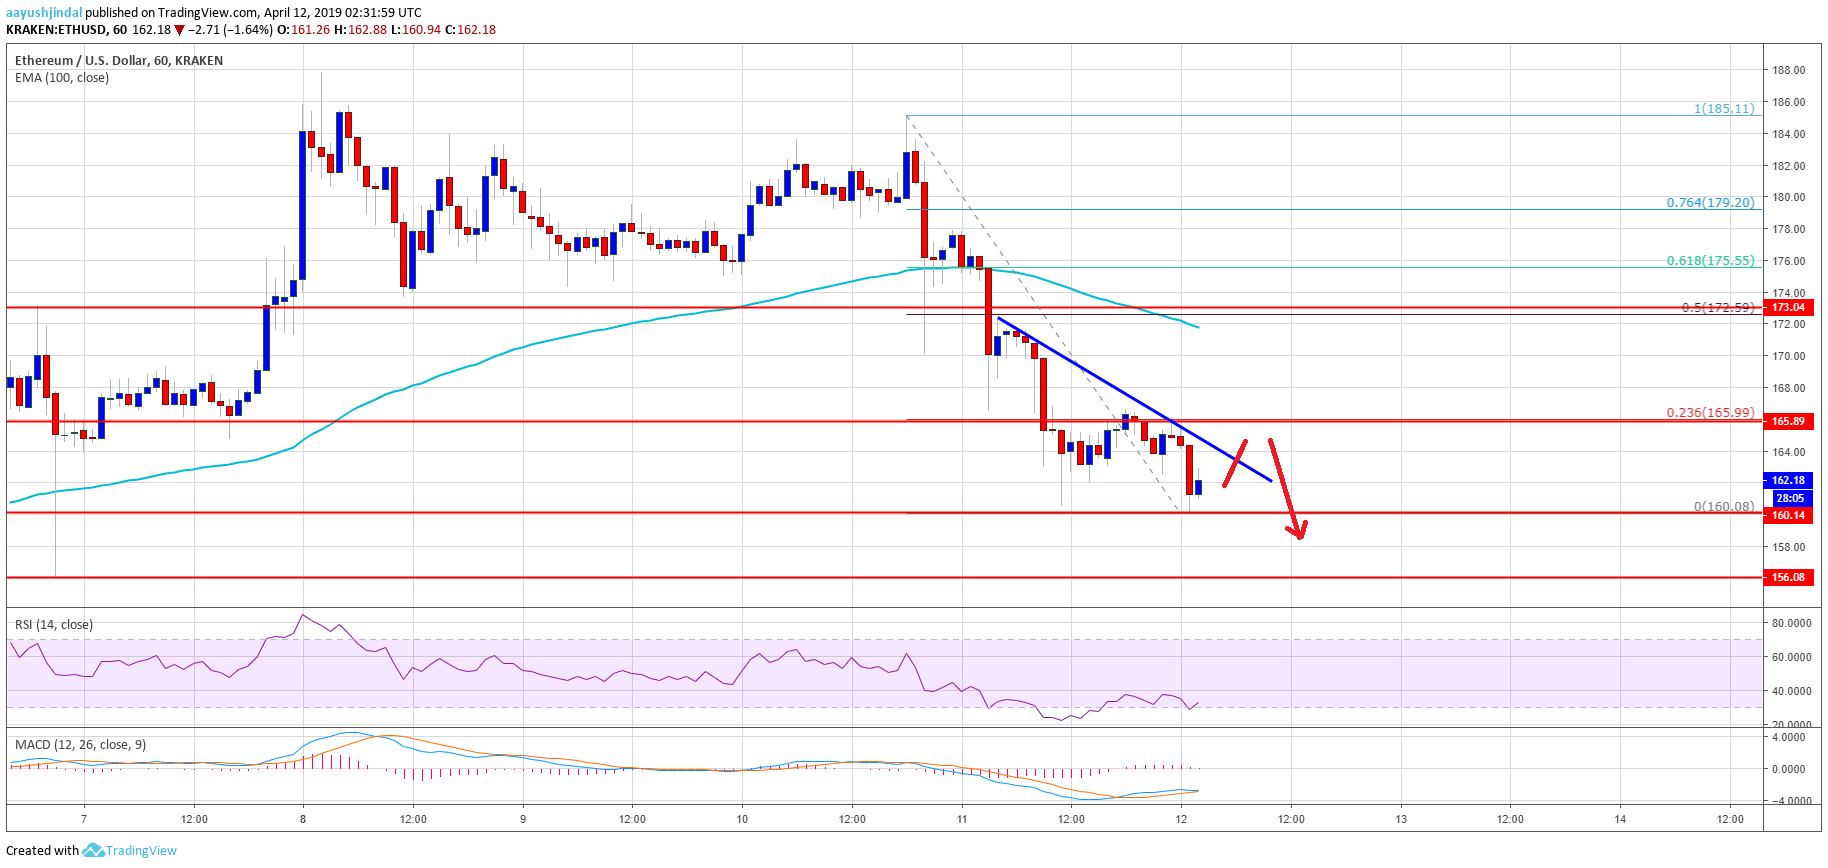Click the 156.08 red price label
This screenshot has width=1828, height=868.
tap(1788, 577)
